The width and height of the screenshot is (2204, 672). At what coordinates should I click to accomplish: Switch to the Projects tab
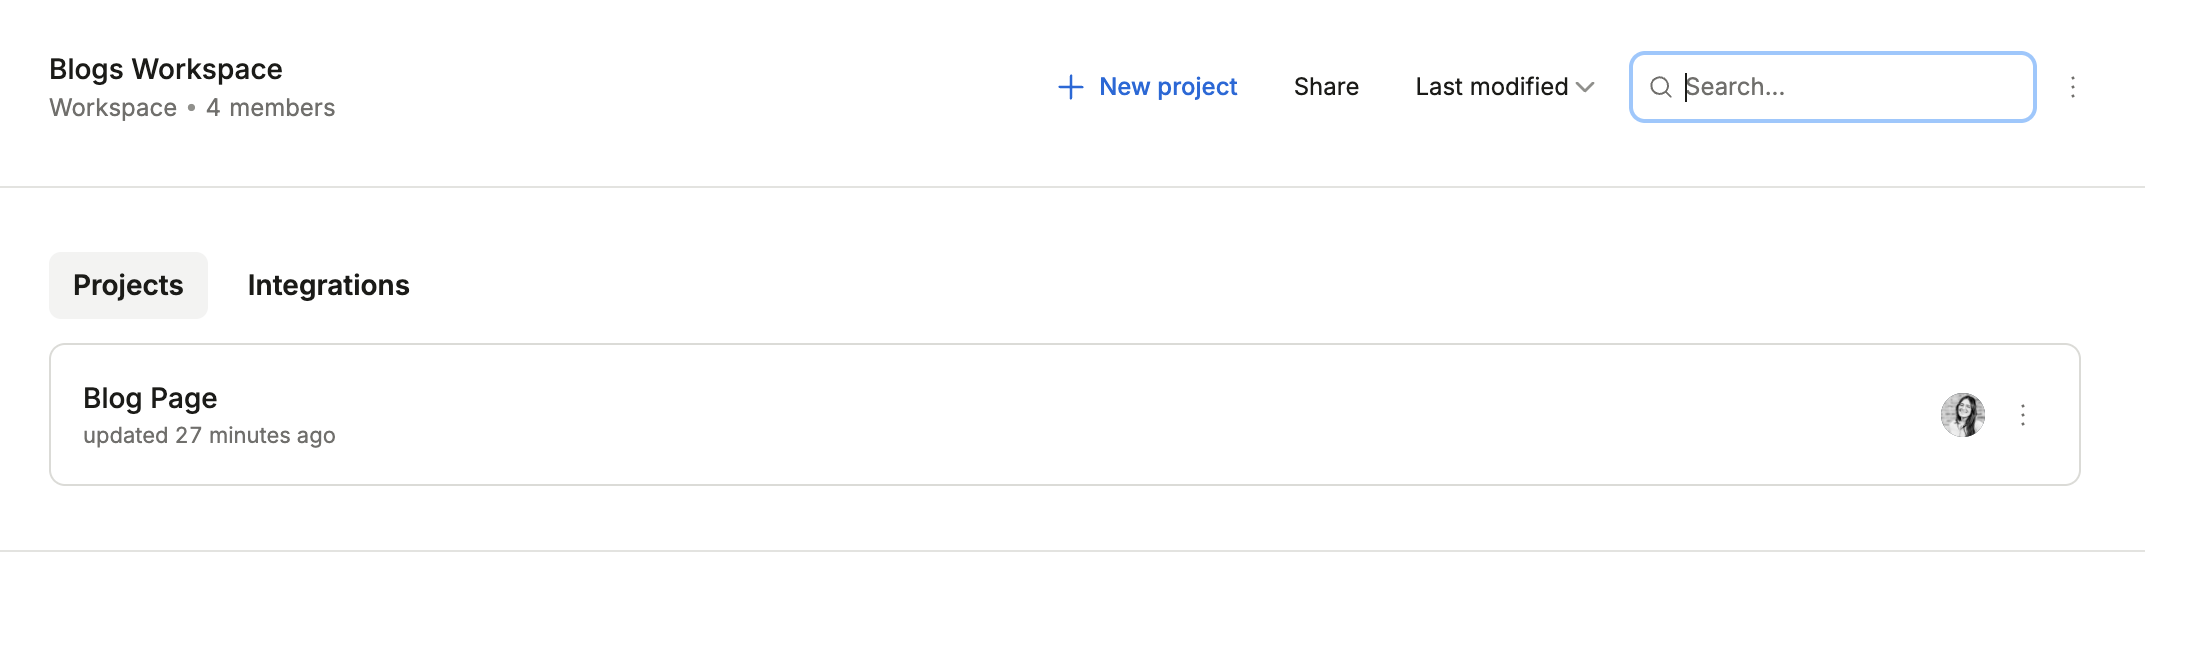[128, 286]
